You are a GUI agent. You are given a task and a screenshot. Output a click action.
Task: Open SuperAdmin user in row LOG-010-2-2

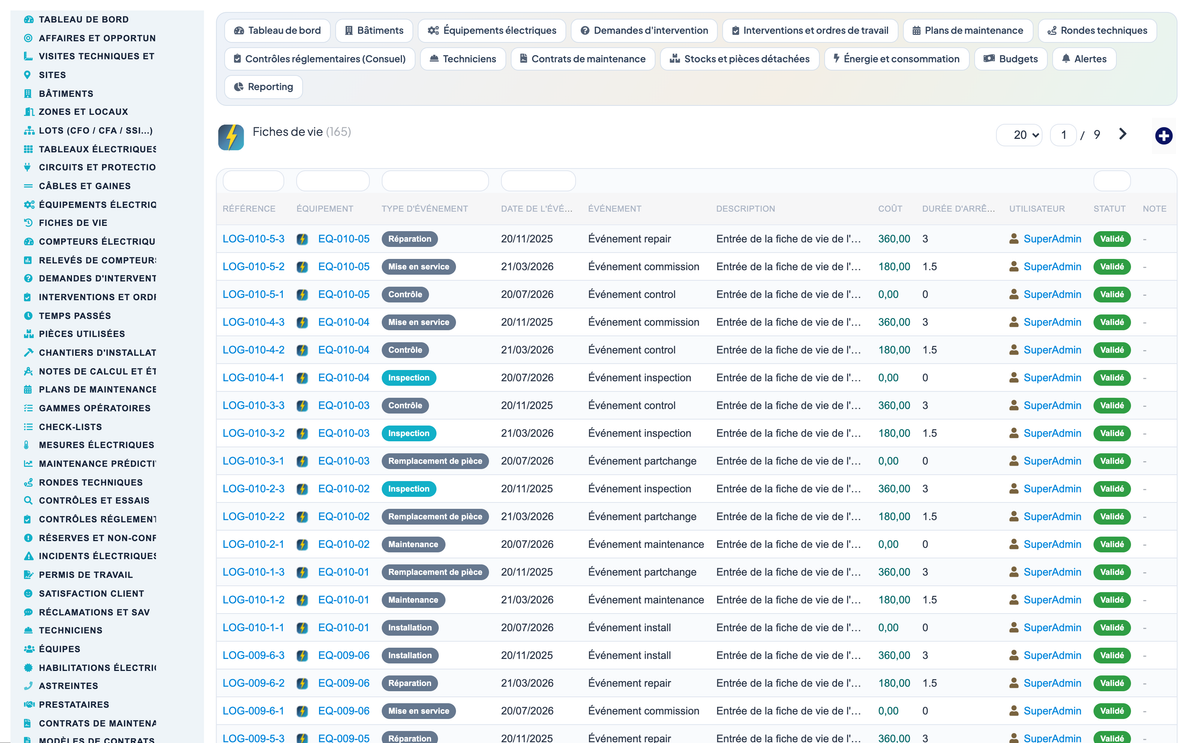click(x=1052, y=517)
